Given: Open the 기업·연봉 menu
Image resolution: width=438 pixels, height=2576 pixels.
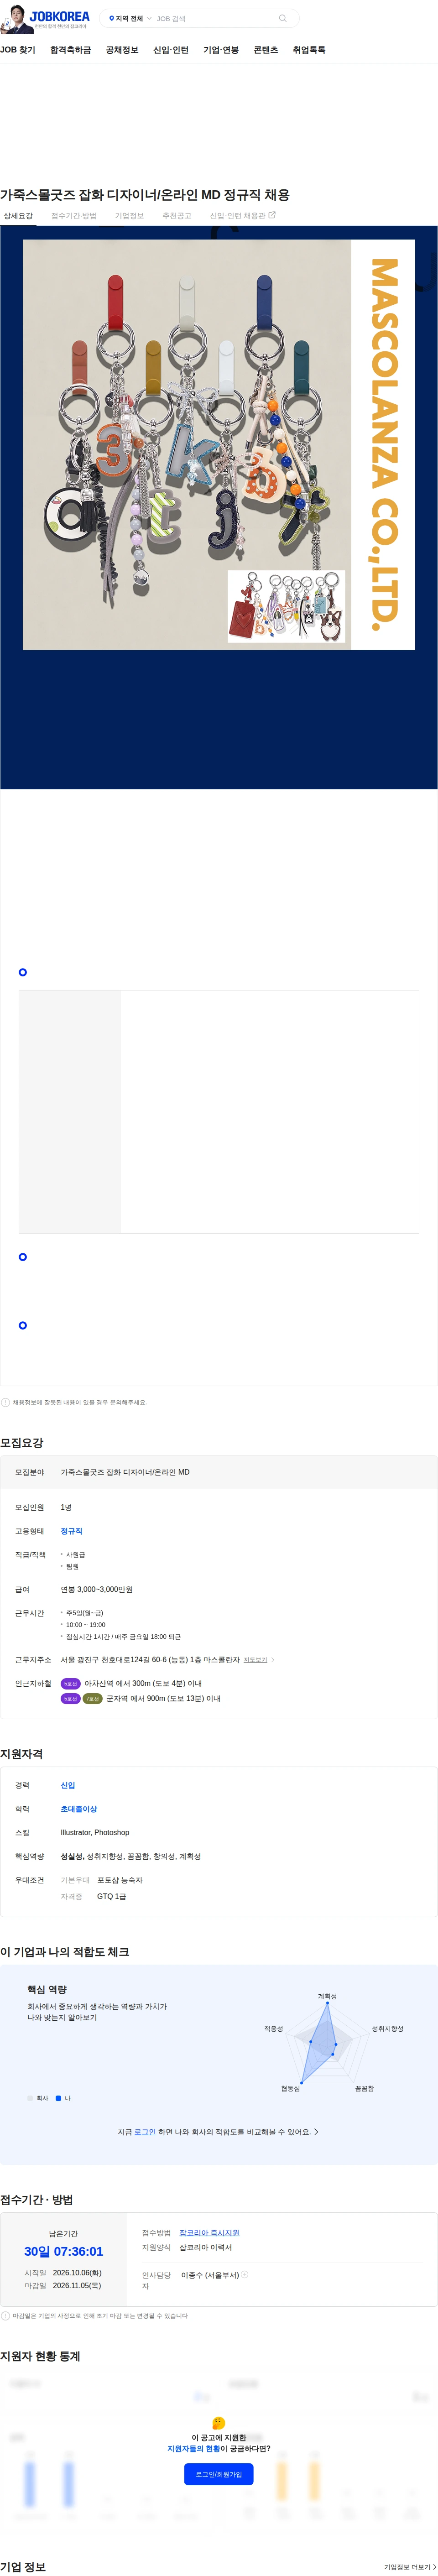Looking at the screenshot, I should (x=221, y=50).
